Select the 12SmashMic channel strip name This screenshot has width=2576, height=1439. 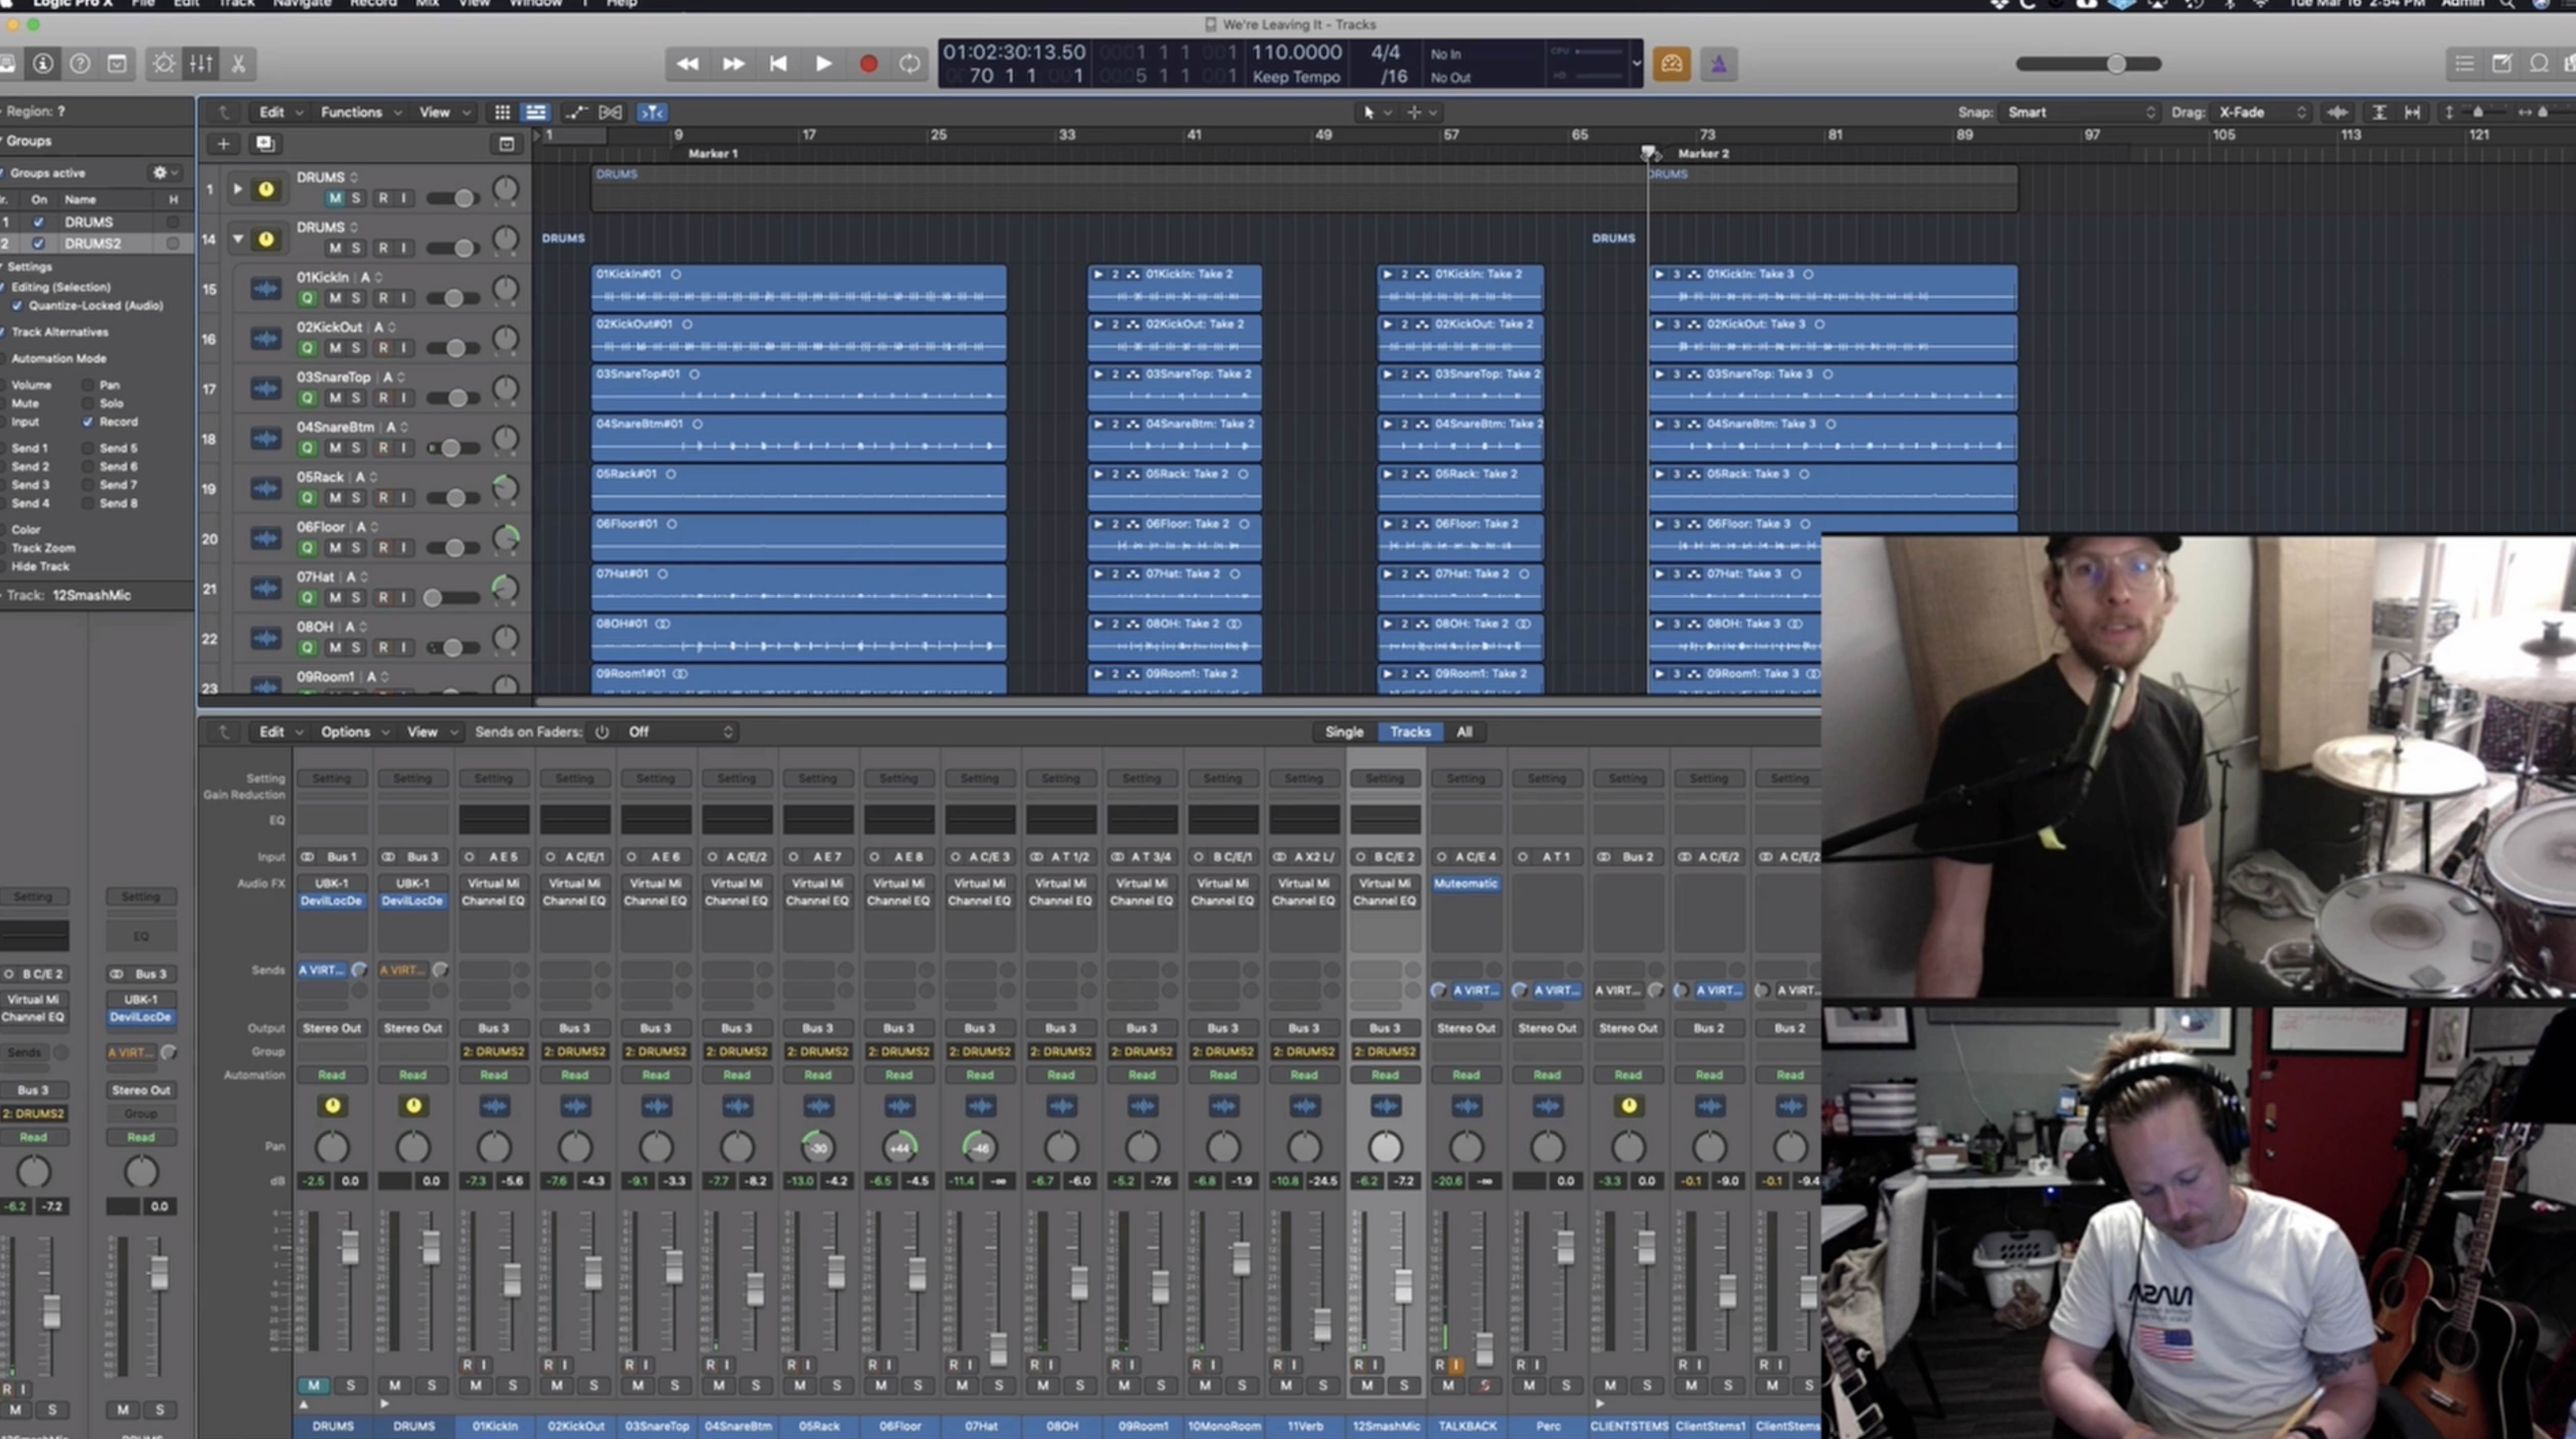point(1385,1426)
